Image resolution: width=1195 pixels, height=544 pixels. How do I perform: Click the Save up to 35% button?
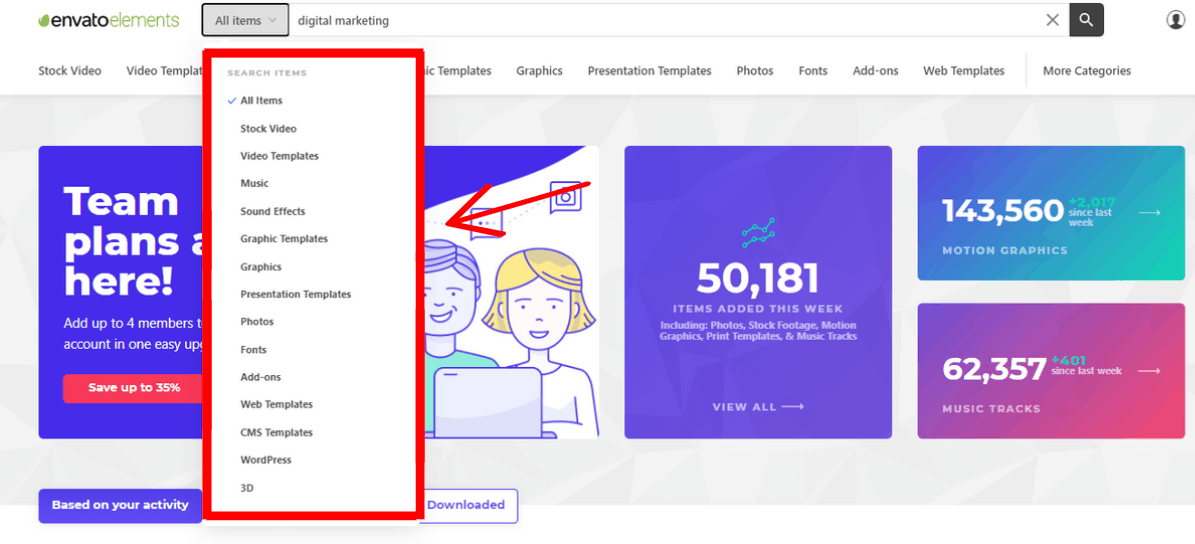pos(133,388)
